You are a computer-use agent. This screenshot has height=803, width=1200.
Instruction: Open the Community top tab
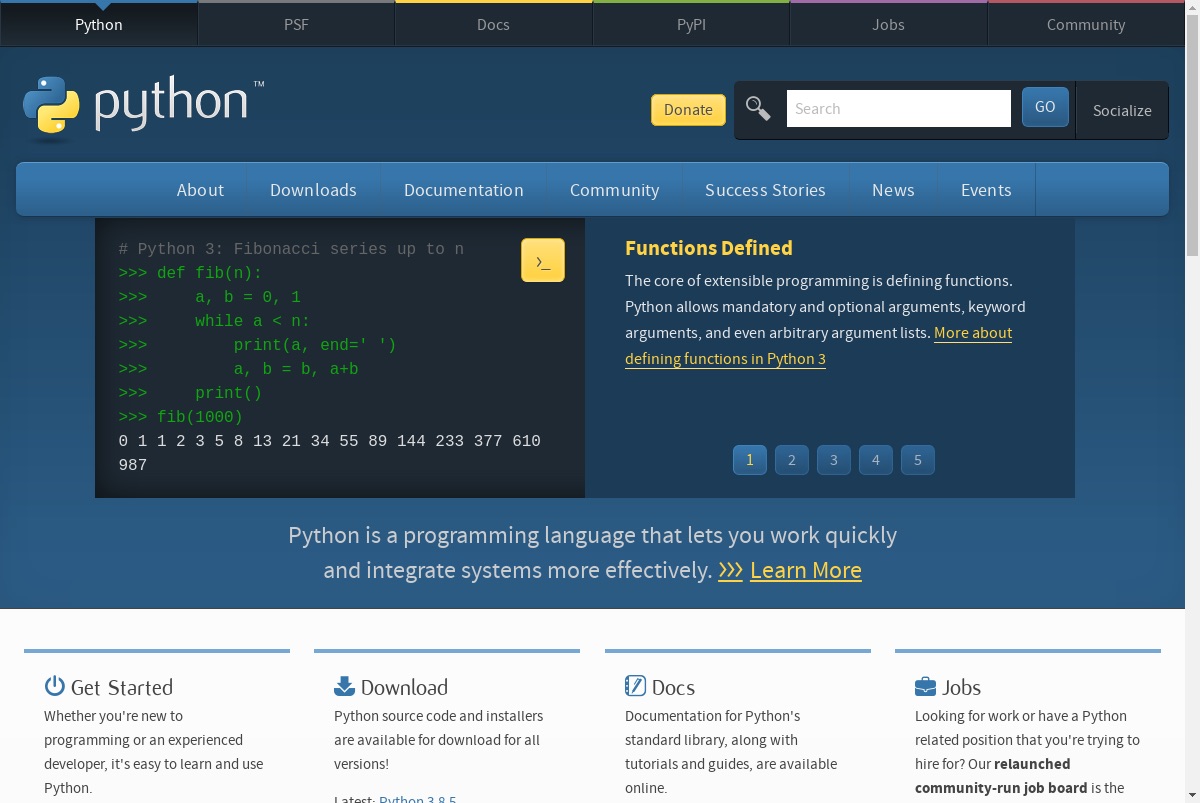click(1086, 24)
